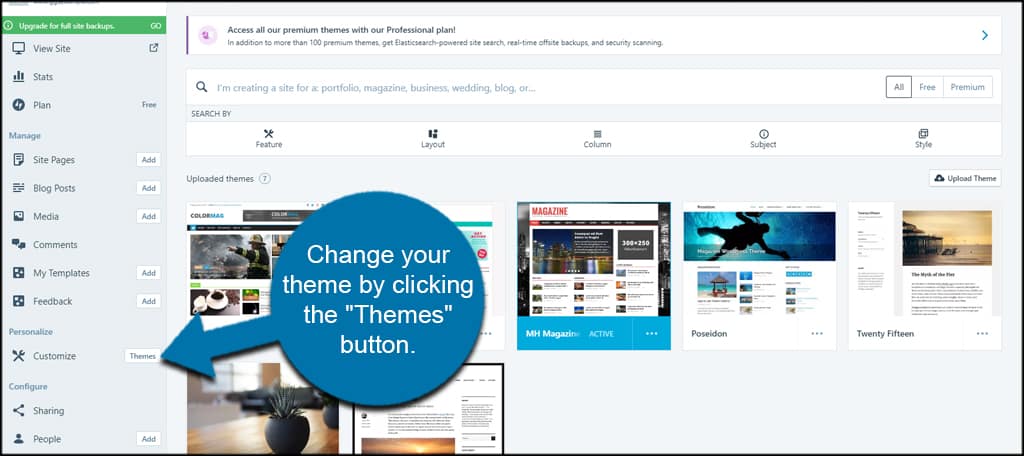This screenshot has width=1024, height=456.
Task: Show All themes filter
Action: tap(899, 87)
